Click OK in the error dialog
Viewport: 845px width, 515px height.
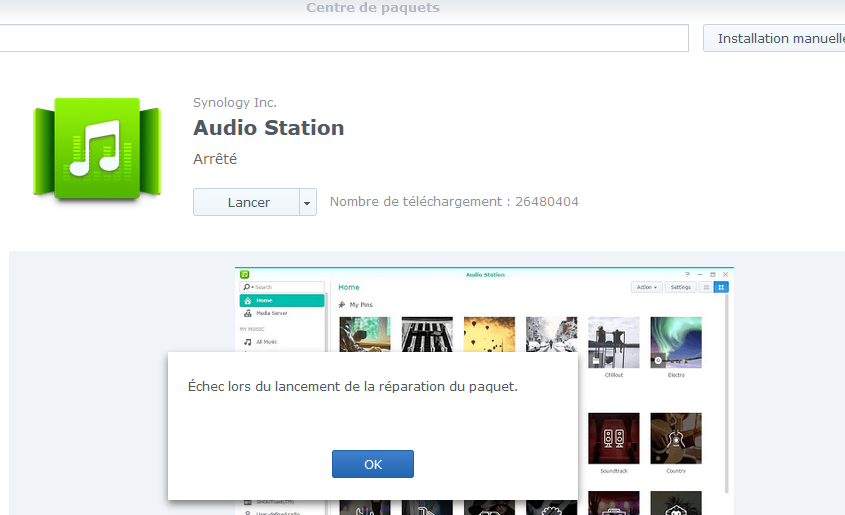tap(372, 464)
